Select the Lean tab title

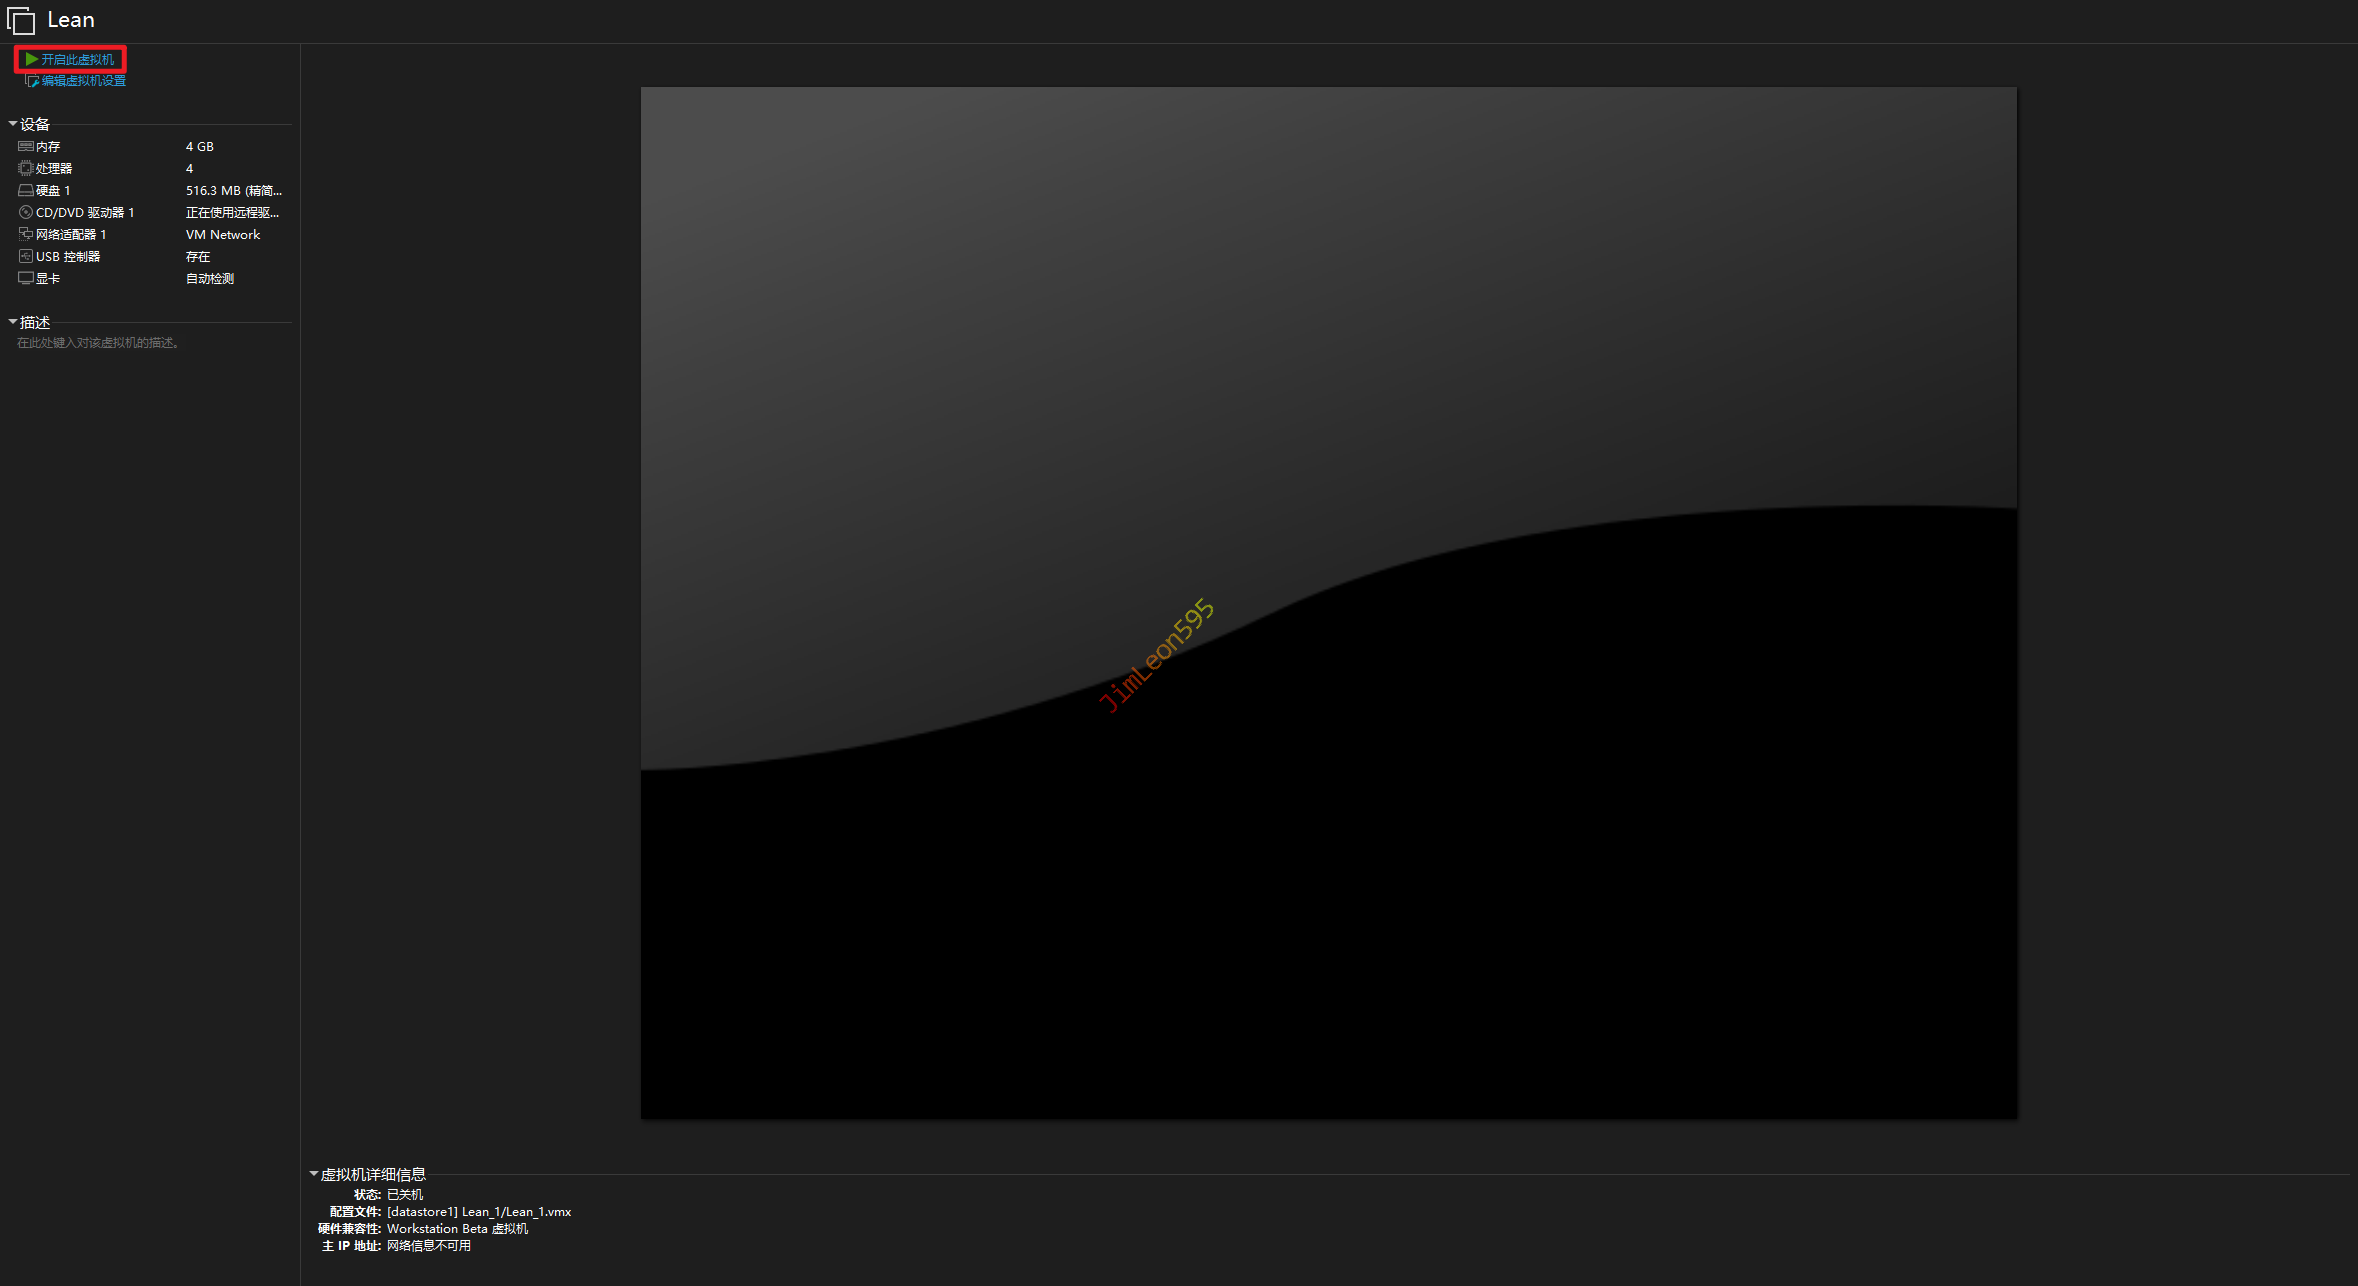(x=71, y=20)
